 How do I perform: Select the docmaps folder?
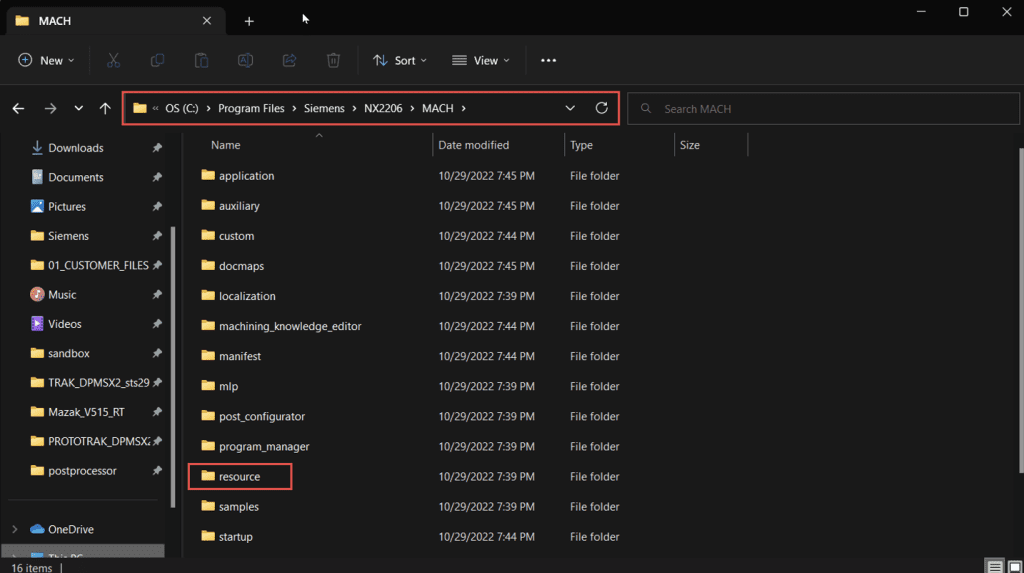click(x=232, y=266)
